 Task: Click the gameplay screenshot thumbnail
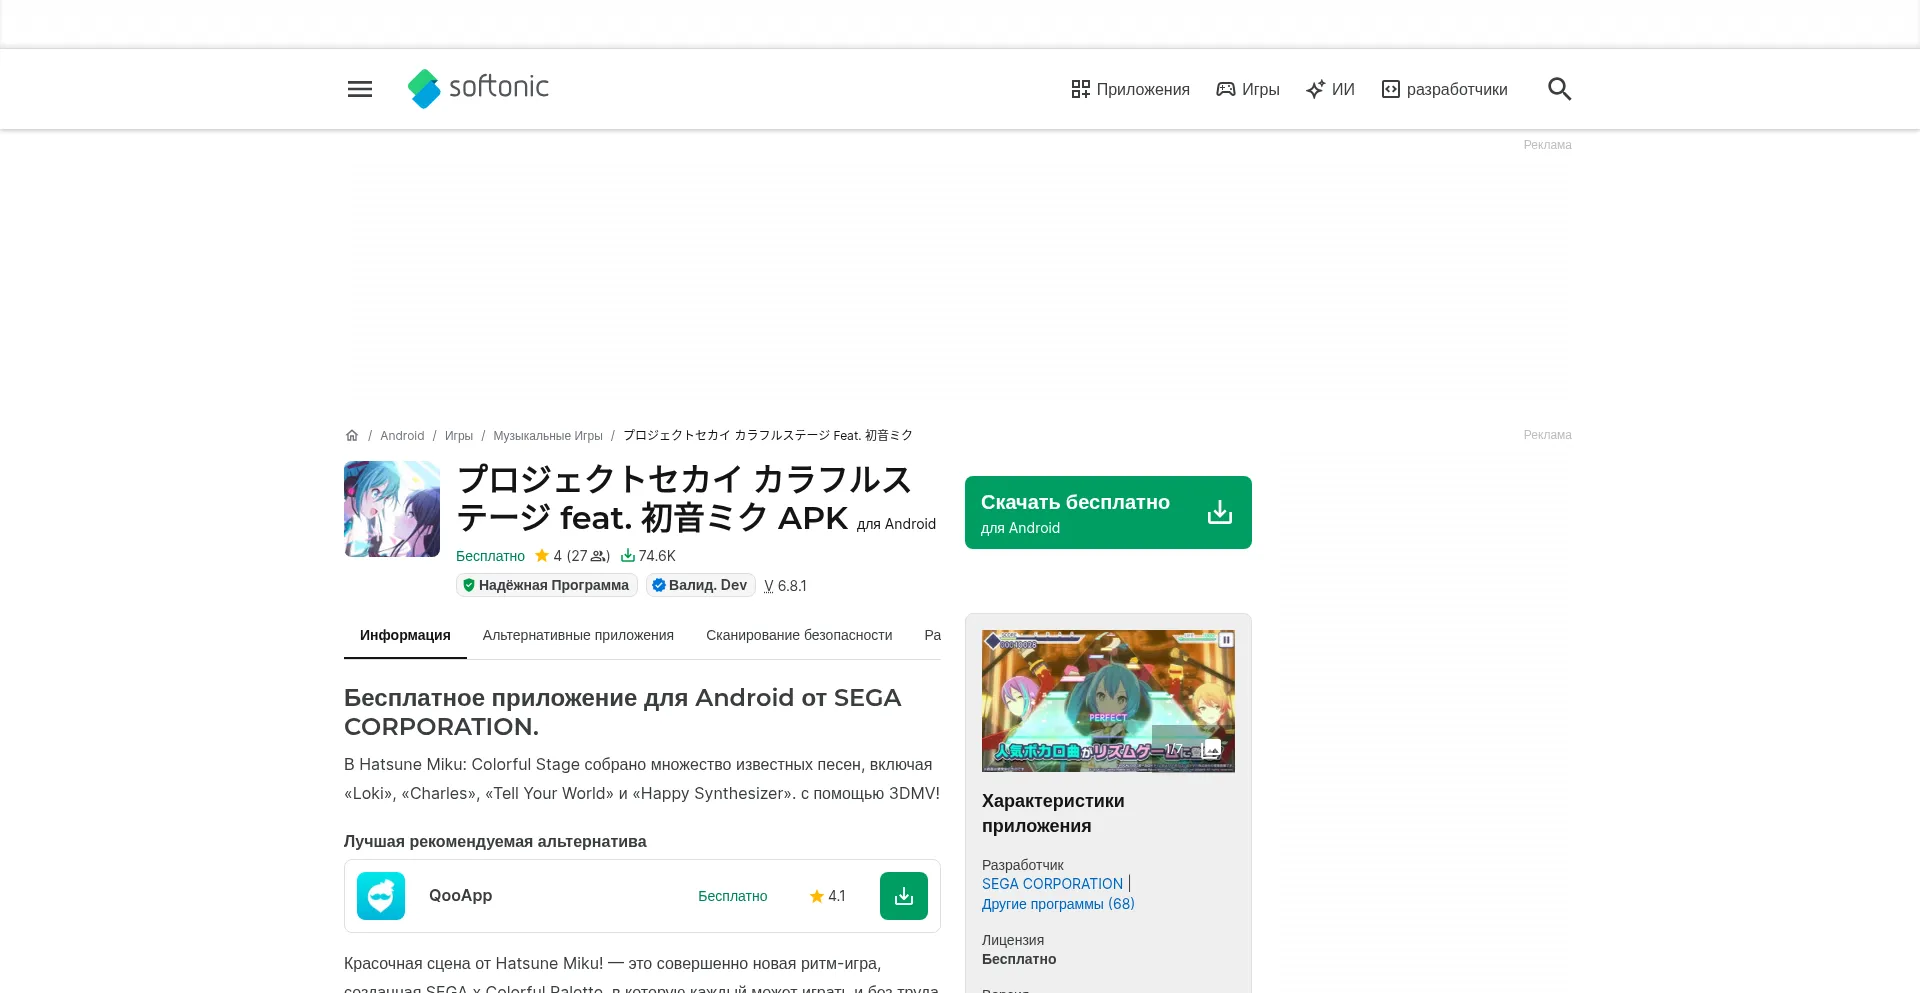[1108, 701]
